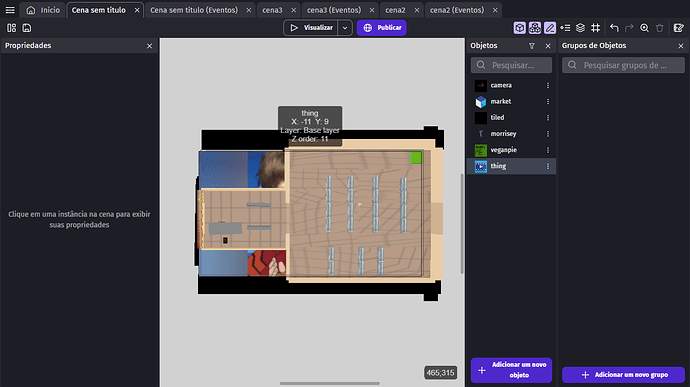
Task: Toggle the Objects panel icon
Action: 520,28
